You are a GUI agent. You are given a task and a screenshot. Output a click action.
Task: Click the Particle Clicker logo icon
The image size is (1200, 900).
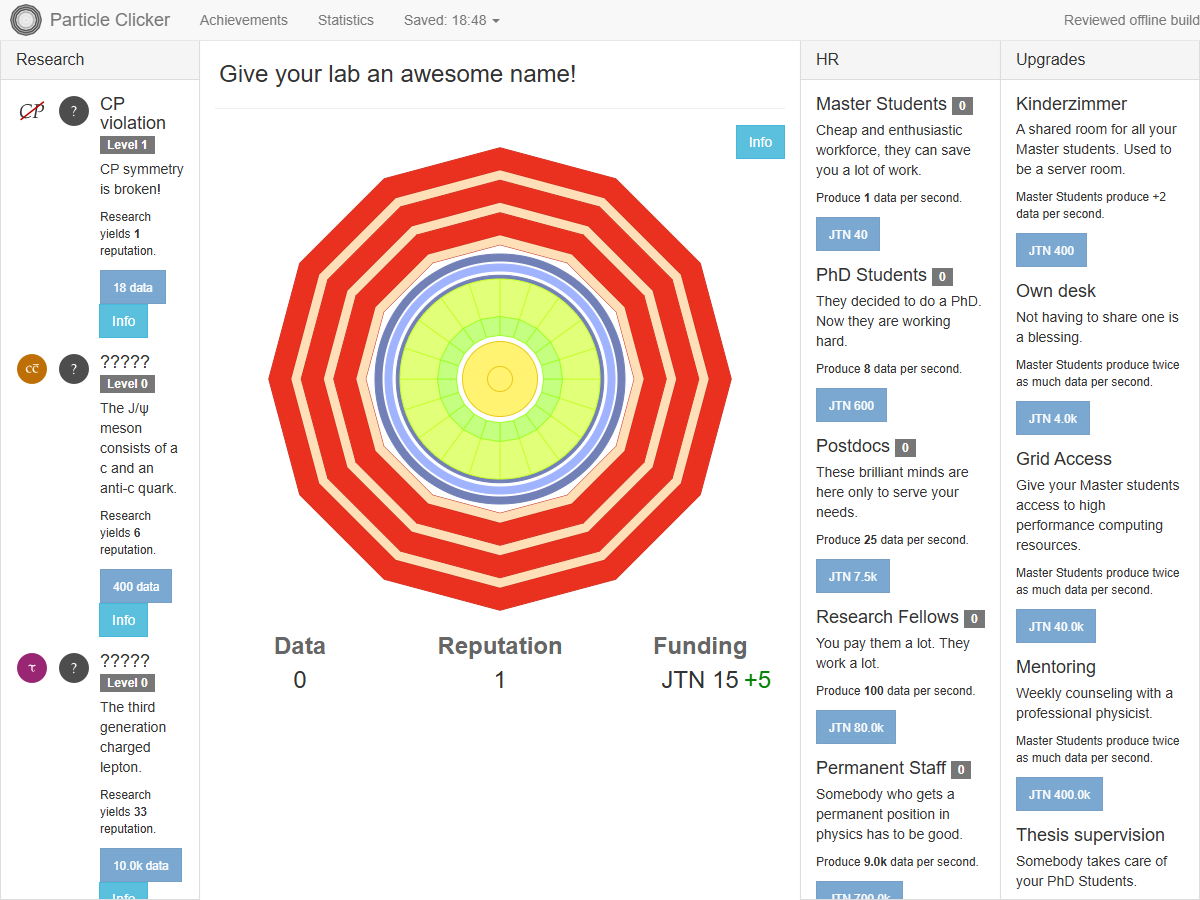[x=26, y=20]
